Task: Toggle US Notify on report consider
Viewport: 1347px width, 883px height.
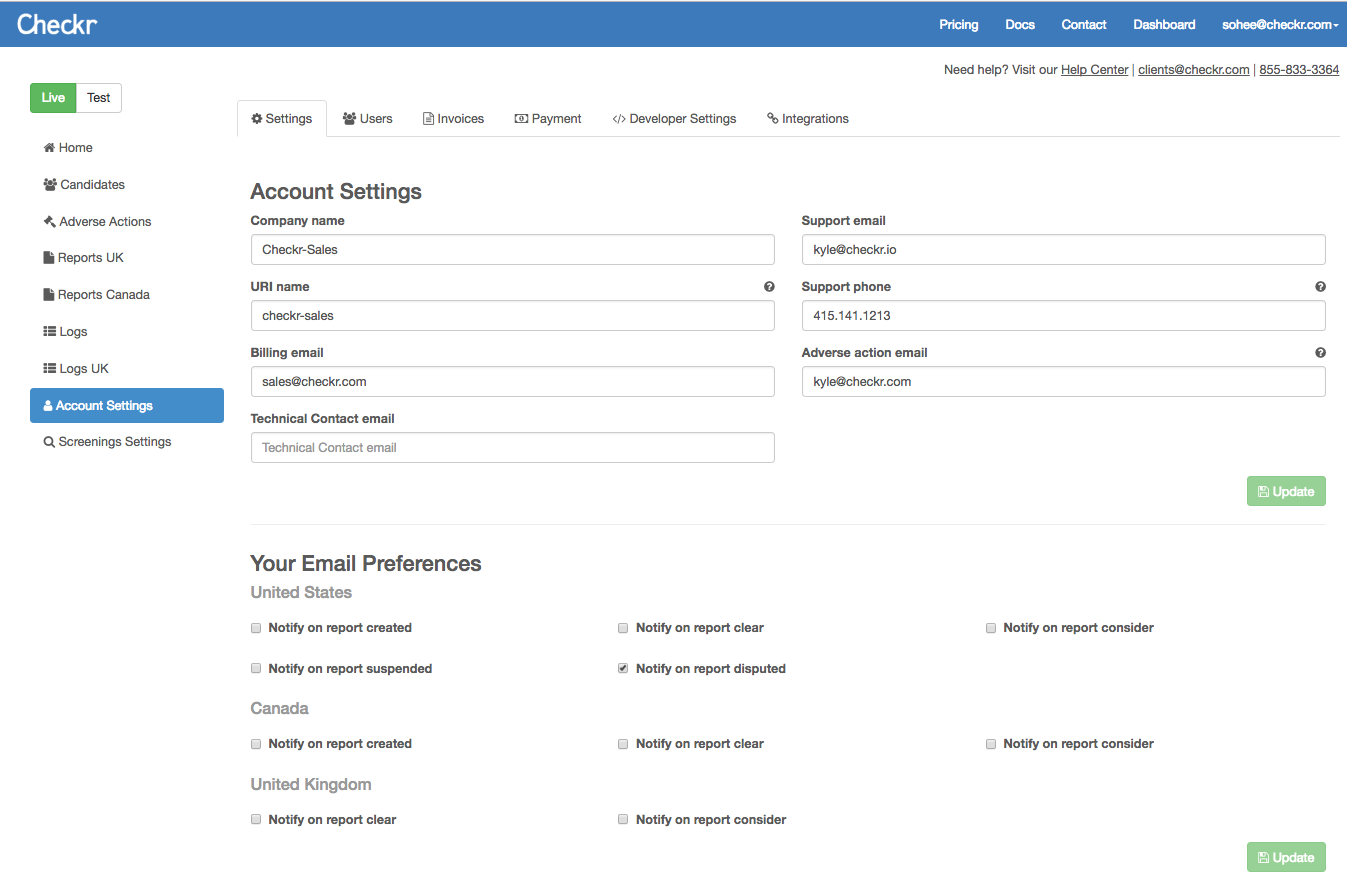Action: (x=991, y=628)
